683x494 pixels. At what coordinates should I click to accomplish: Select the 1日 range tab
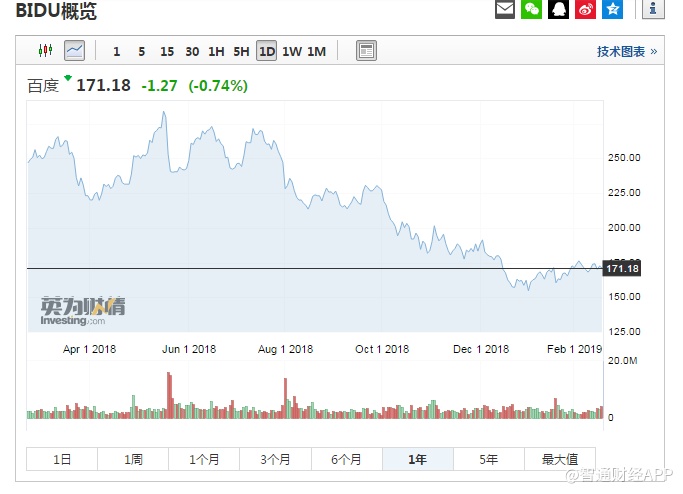point(62,459)
